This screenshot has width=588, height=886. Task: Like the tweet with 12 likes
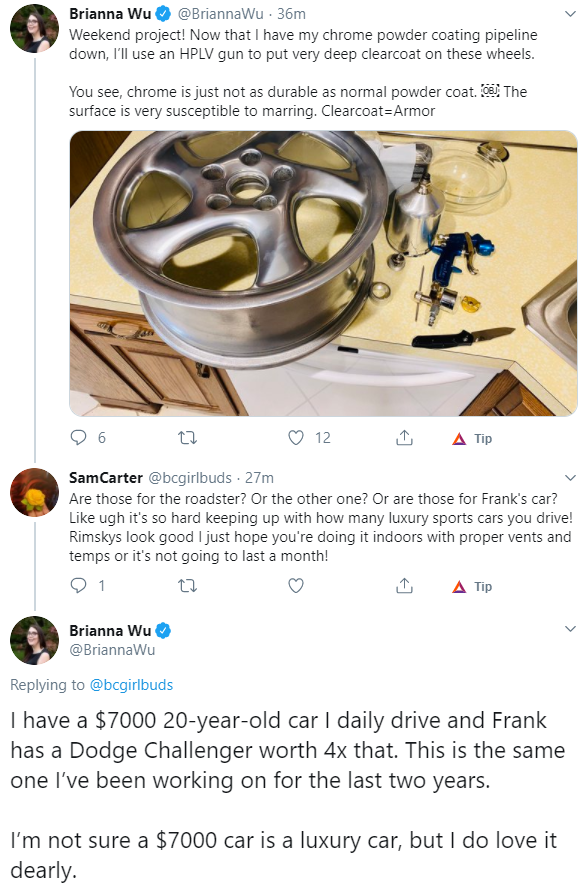point(296,438)
